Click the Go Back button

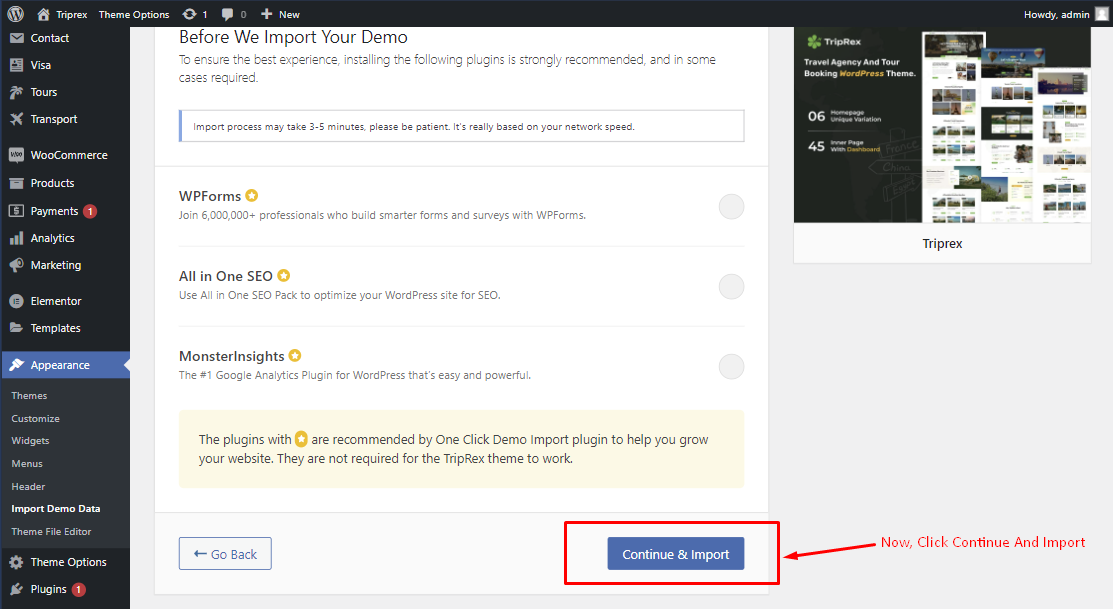click(225, 554)
